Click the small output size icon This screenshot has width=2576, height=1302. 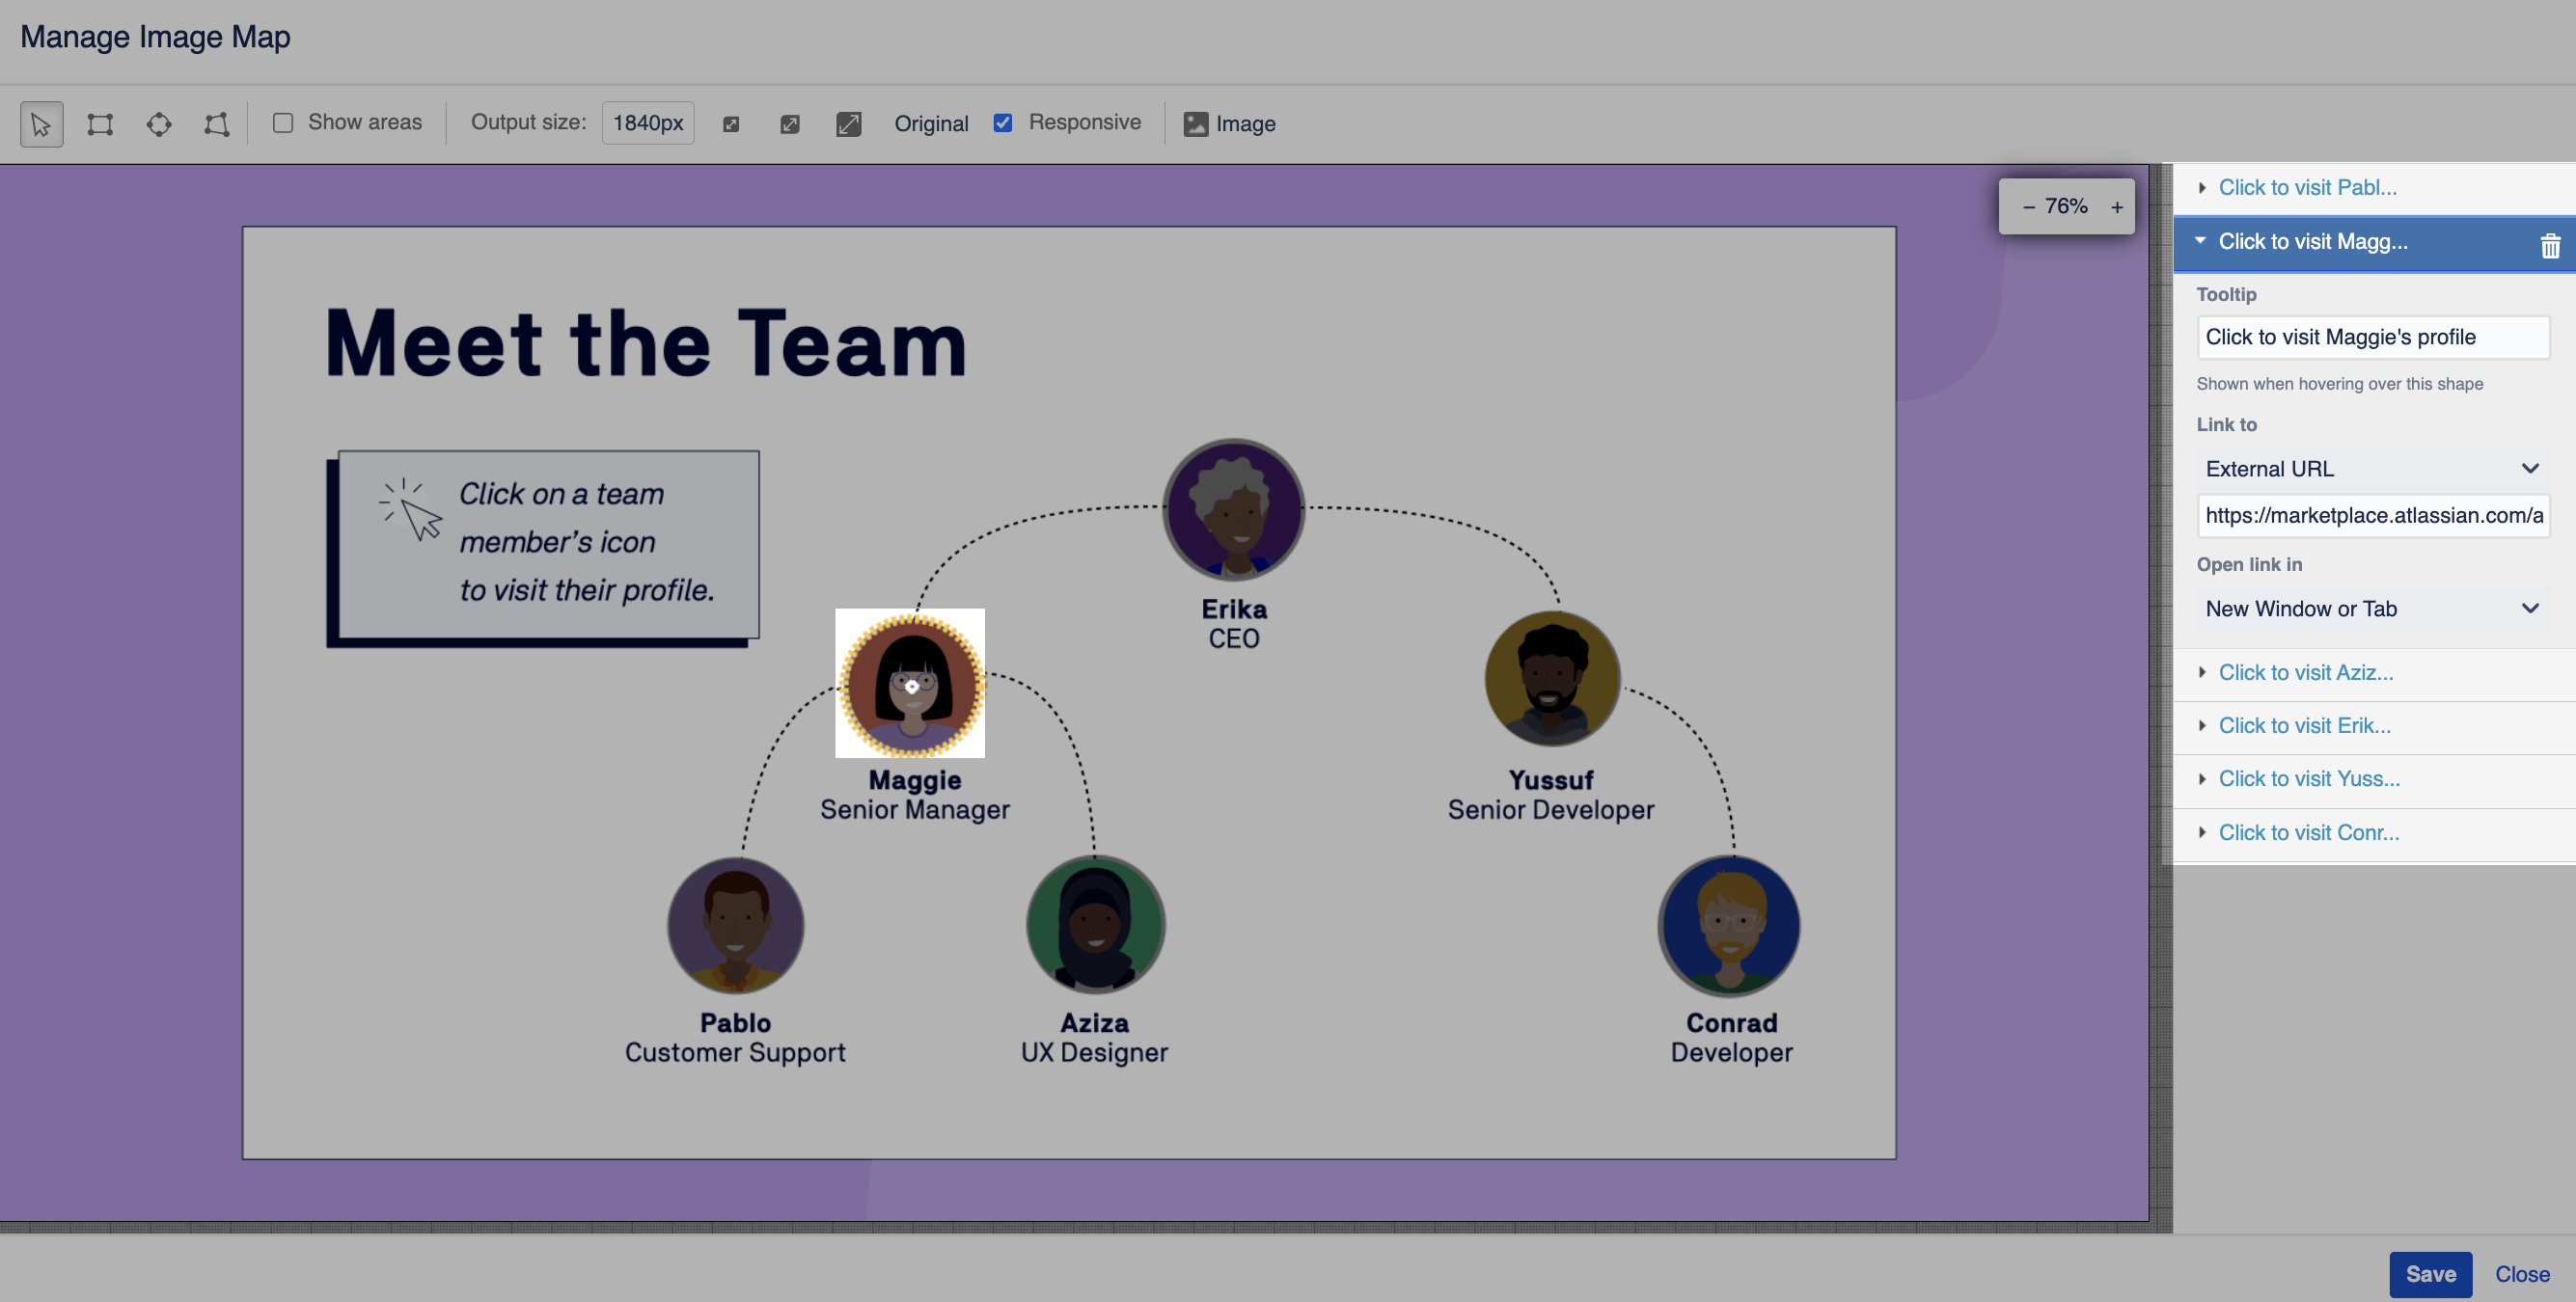(731, 124)
